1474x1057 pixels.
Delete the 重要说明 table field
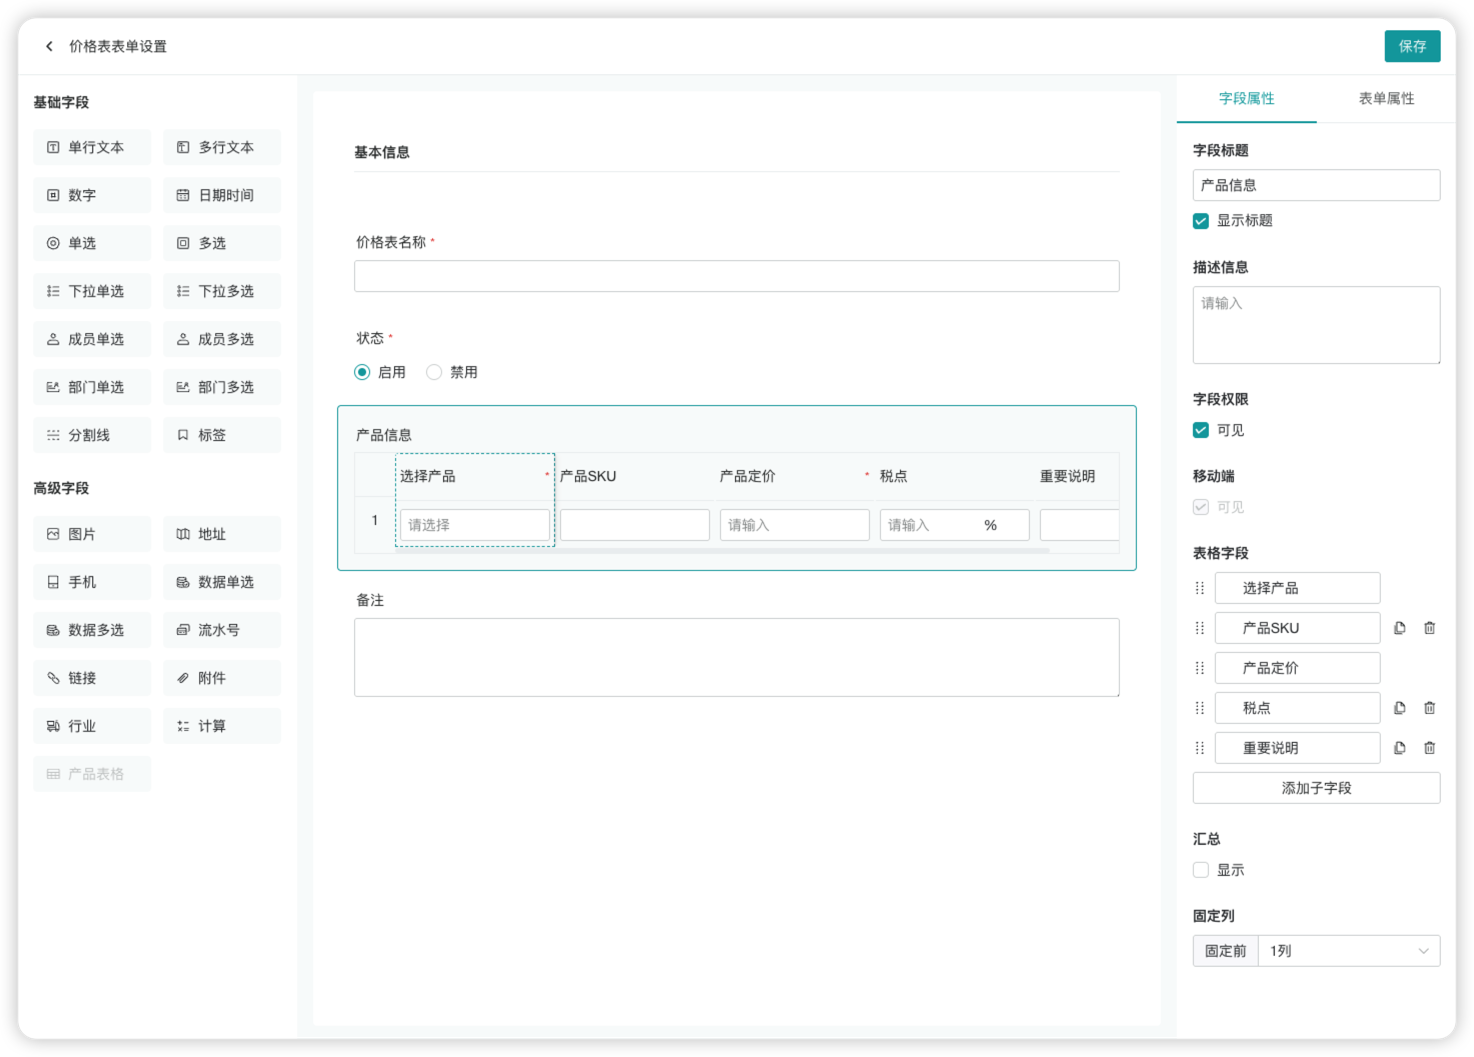[x=1429, y=748]
